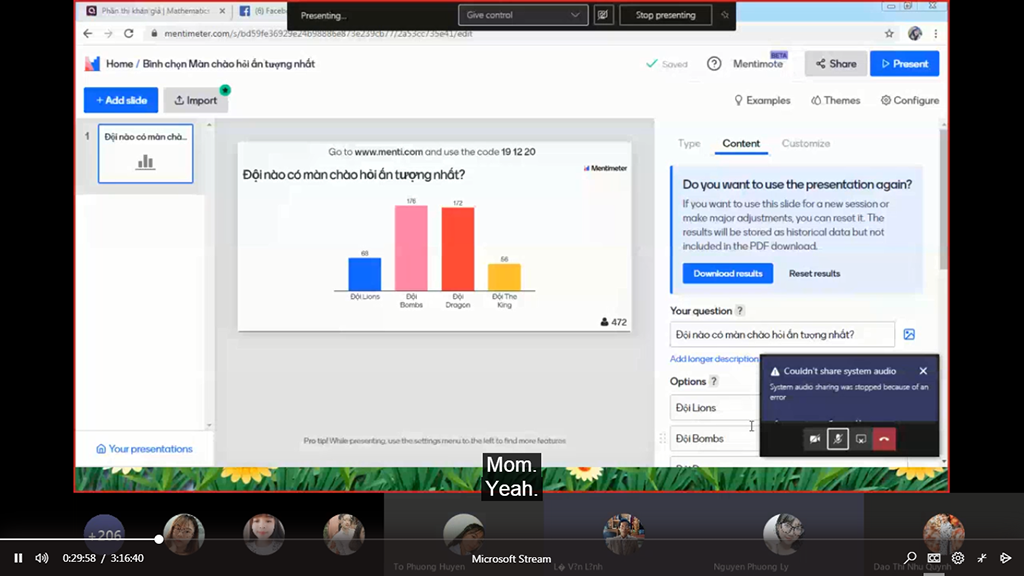Select the Phần thi khán giả browser tab

tap(155, 11)
